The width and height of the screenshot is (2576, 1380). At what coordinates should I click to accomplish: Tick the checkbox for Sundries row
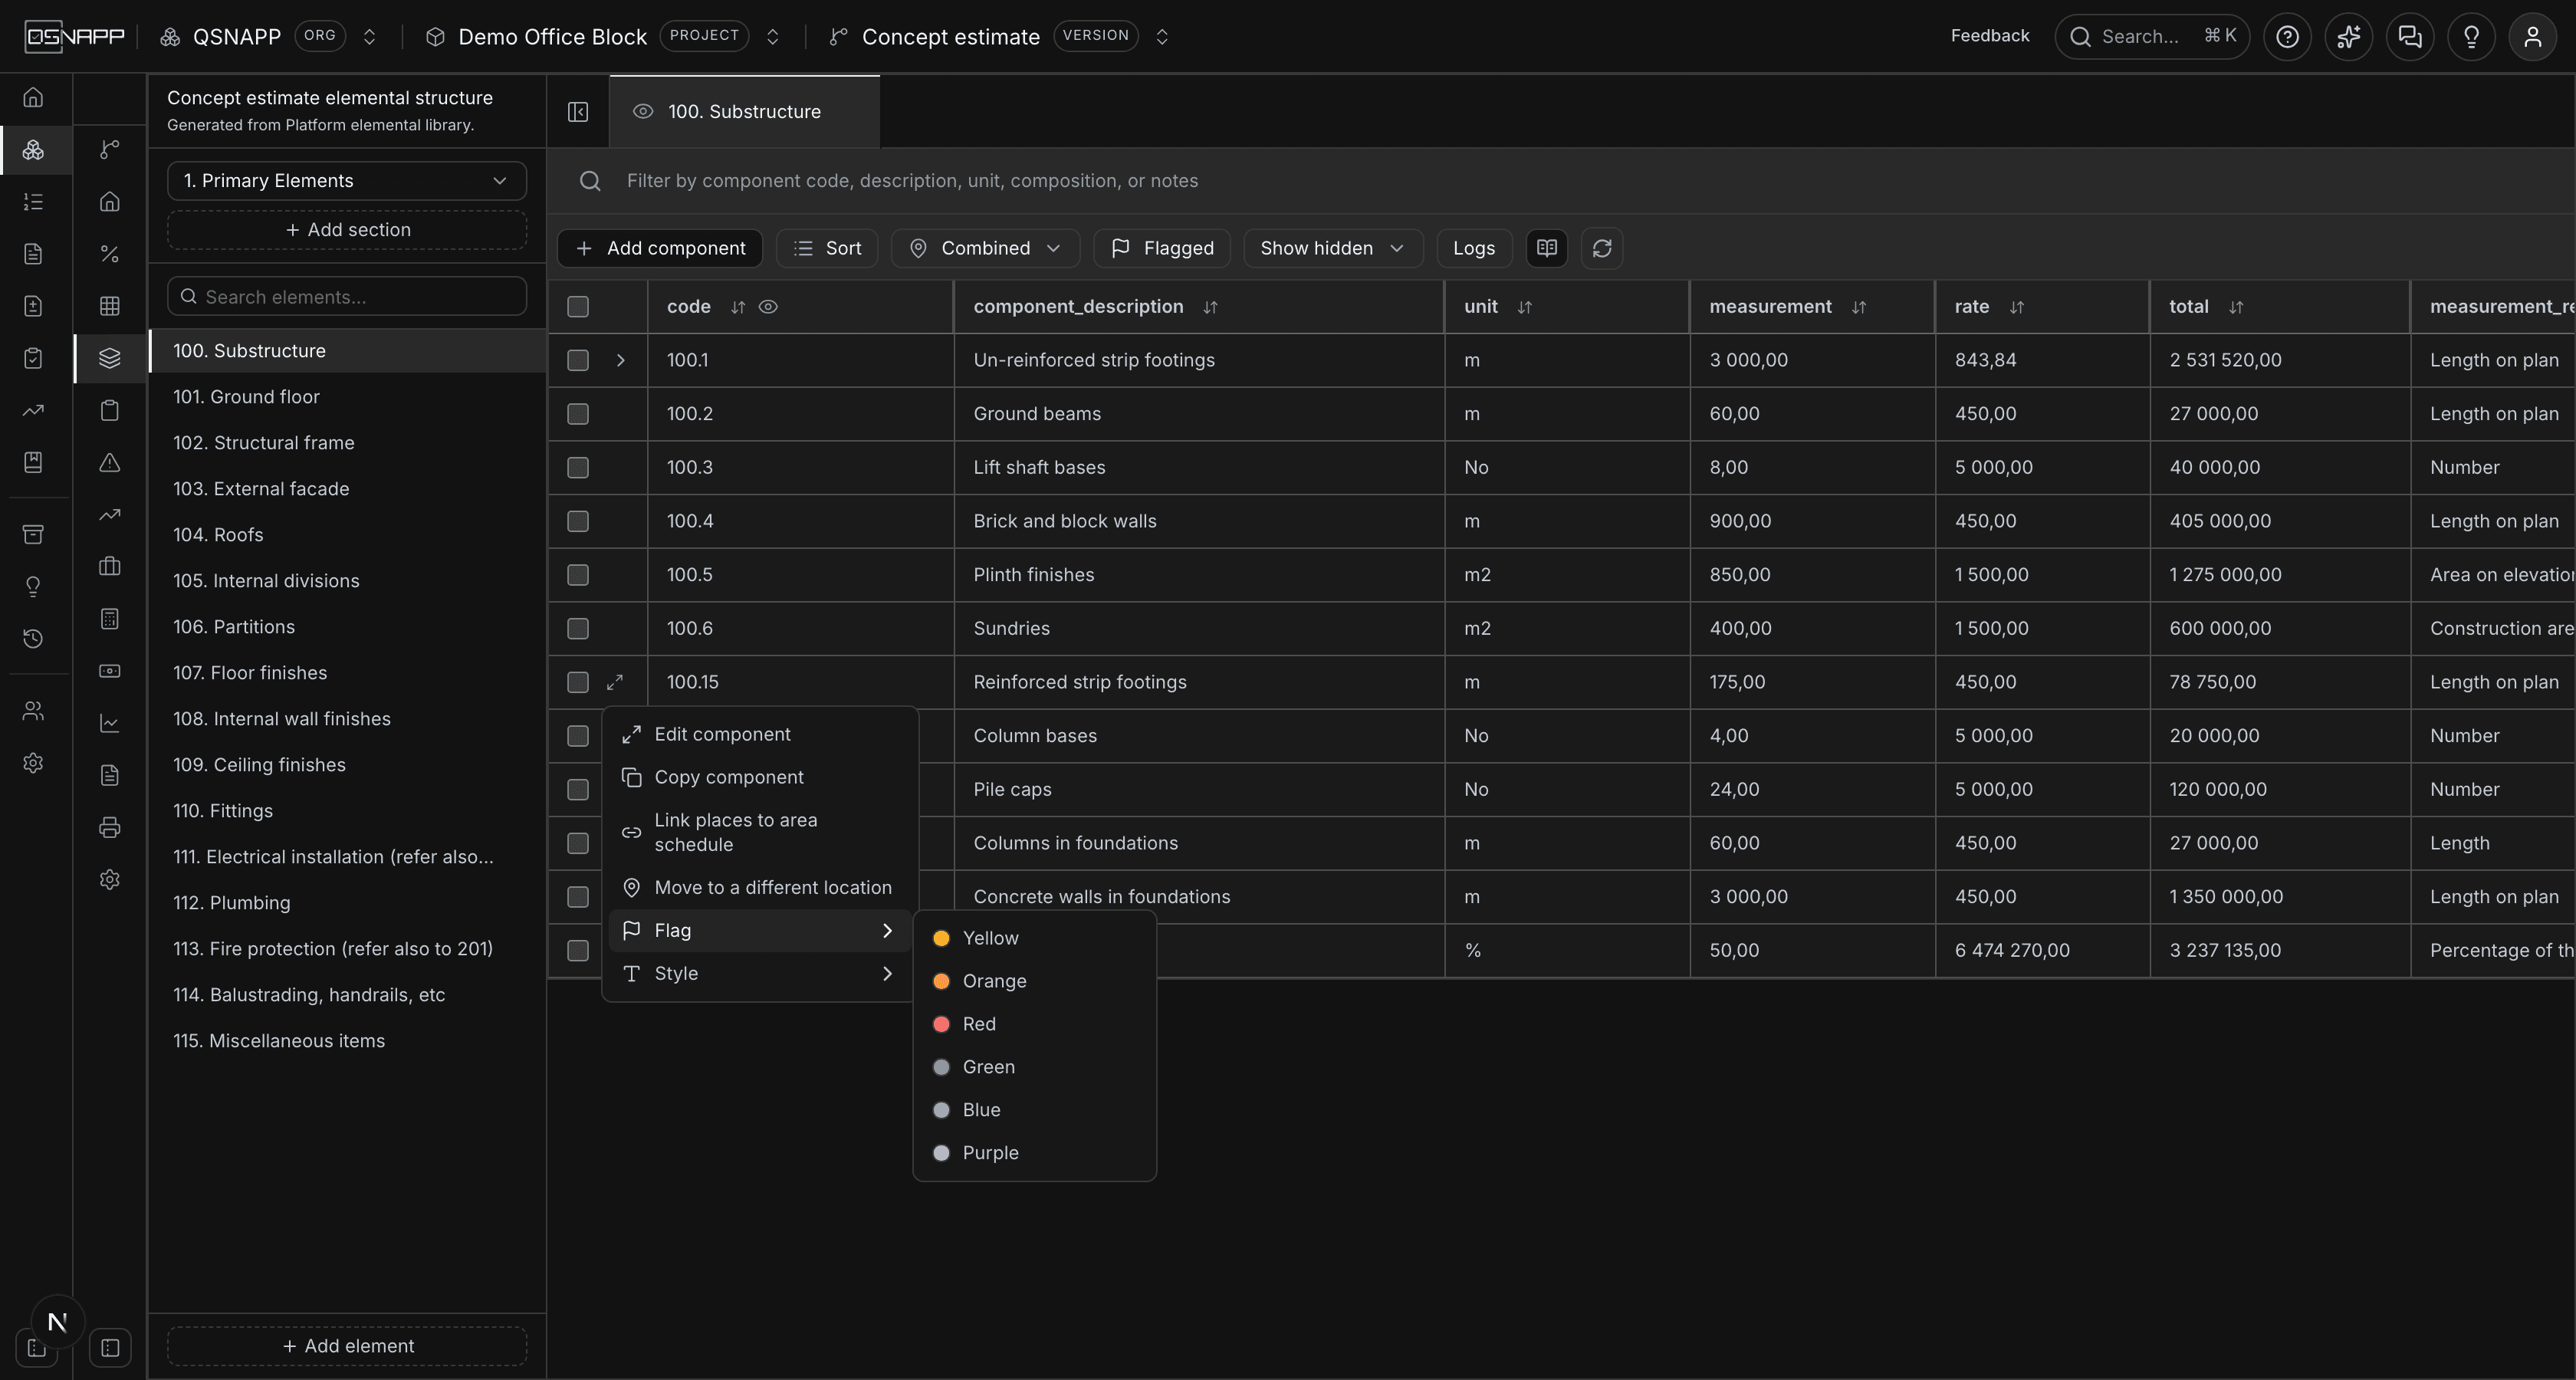pyautogui.click(x=578, y=628)
